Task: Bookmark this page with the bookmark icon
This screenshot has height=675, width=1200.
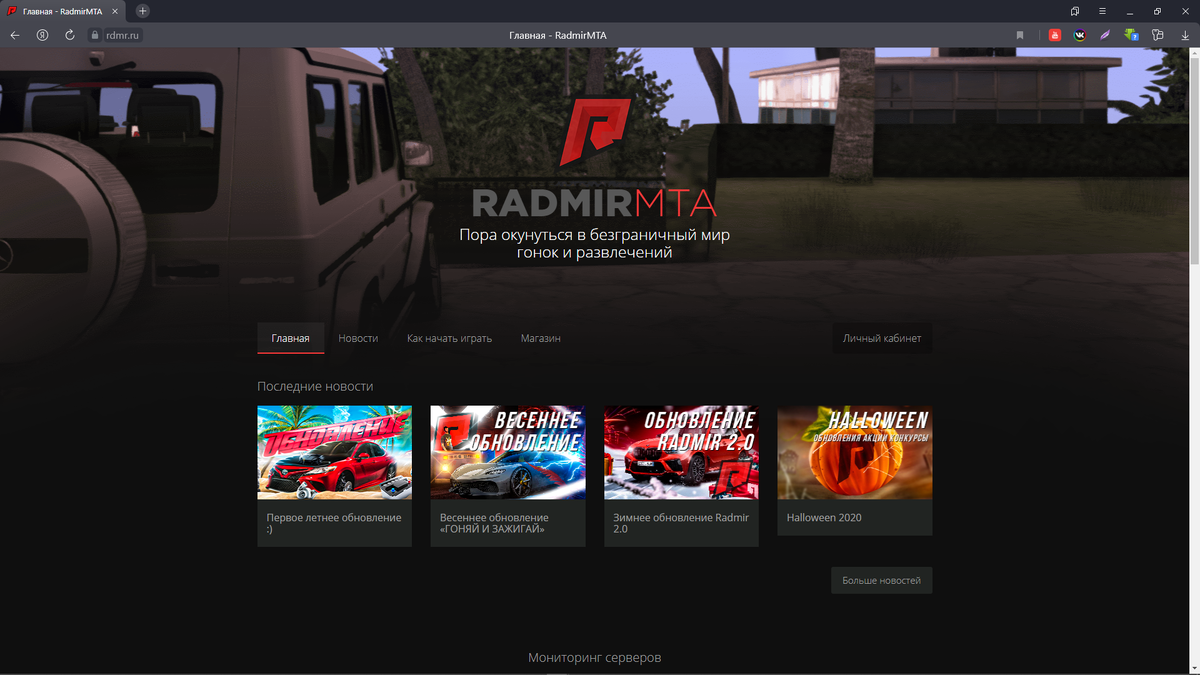Action: click(x=1020, y=35)
